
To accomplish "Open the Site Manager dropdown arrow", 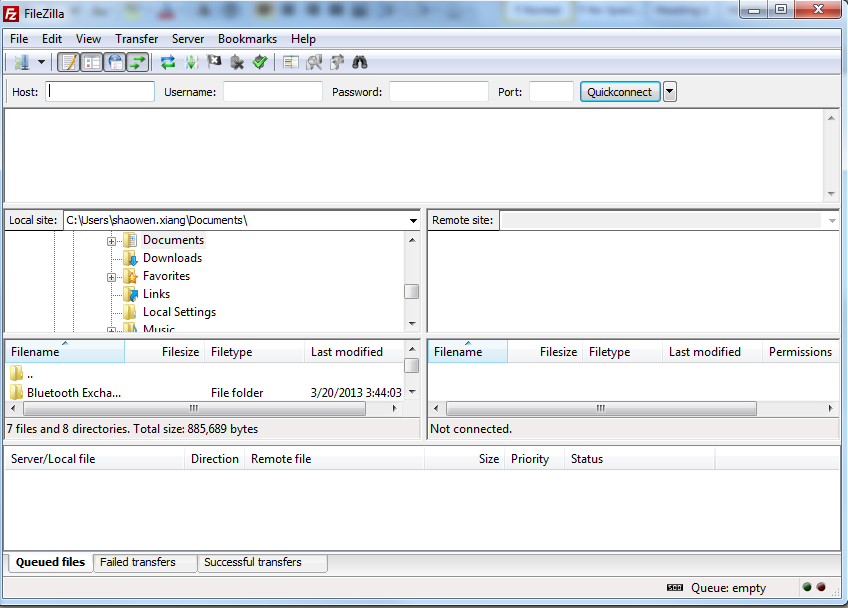I will pos(41,63).
